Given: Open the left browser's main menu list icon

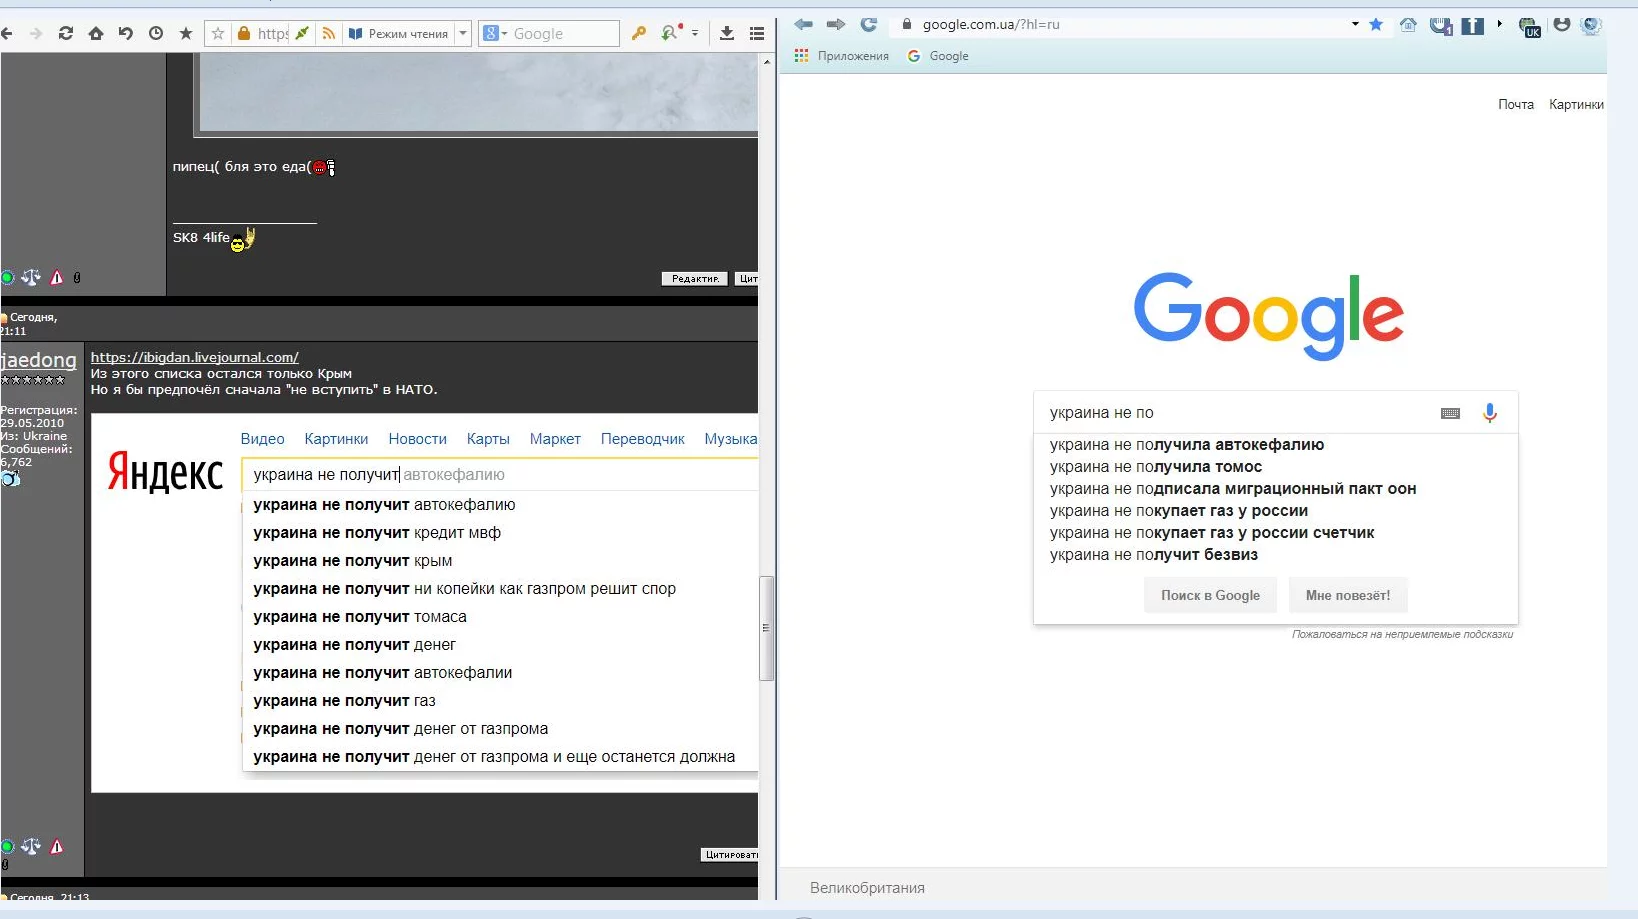Looking at the screenshot, I should [757, 34].
